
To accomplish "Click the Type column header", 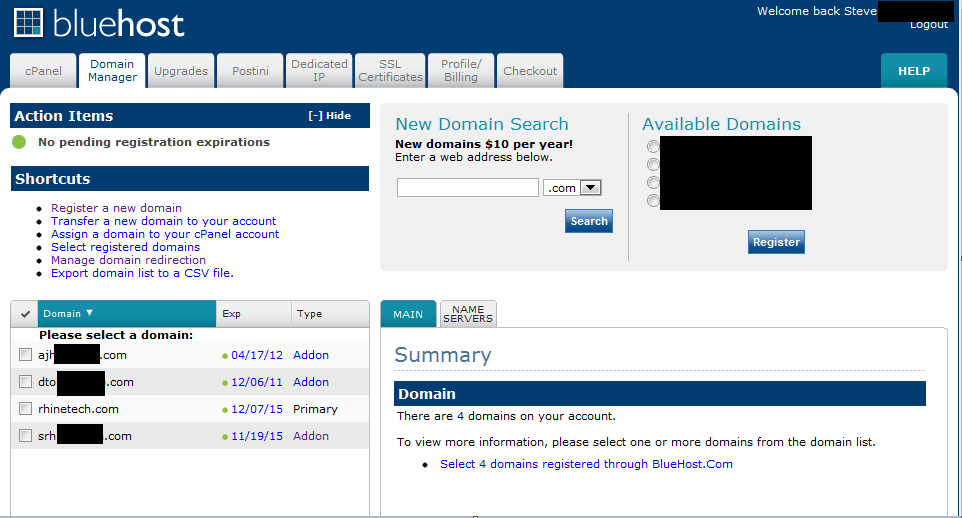I will click(330, 314).
